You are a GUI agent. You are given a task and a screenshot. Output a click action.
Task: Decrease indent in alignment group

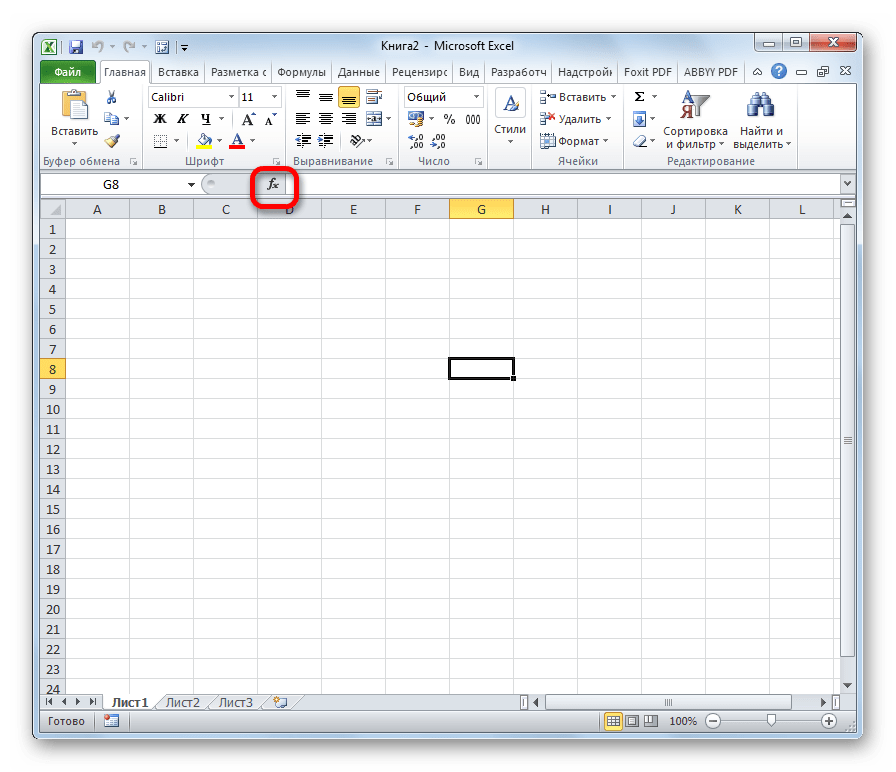pyautogui.click(x=303, y=141)
